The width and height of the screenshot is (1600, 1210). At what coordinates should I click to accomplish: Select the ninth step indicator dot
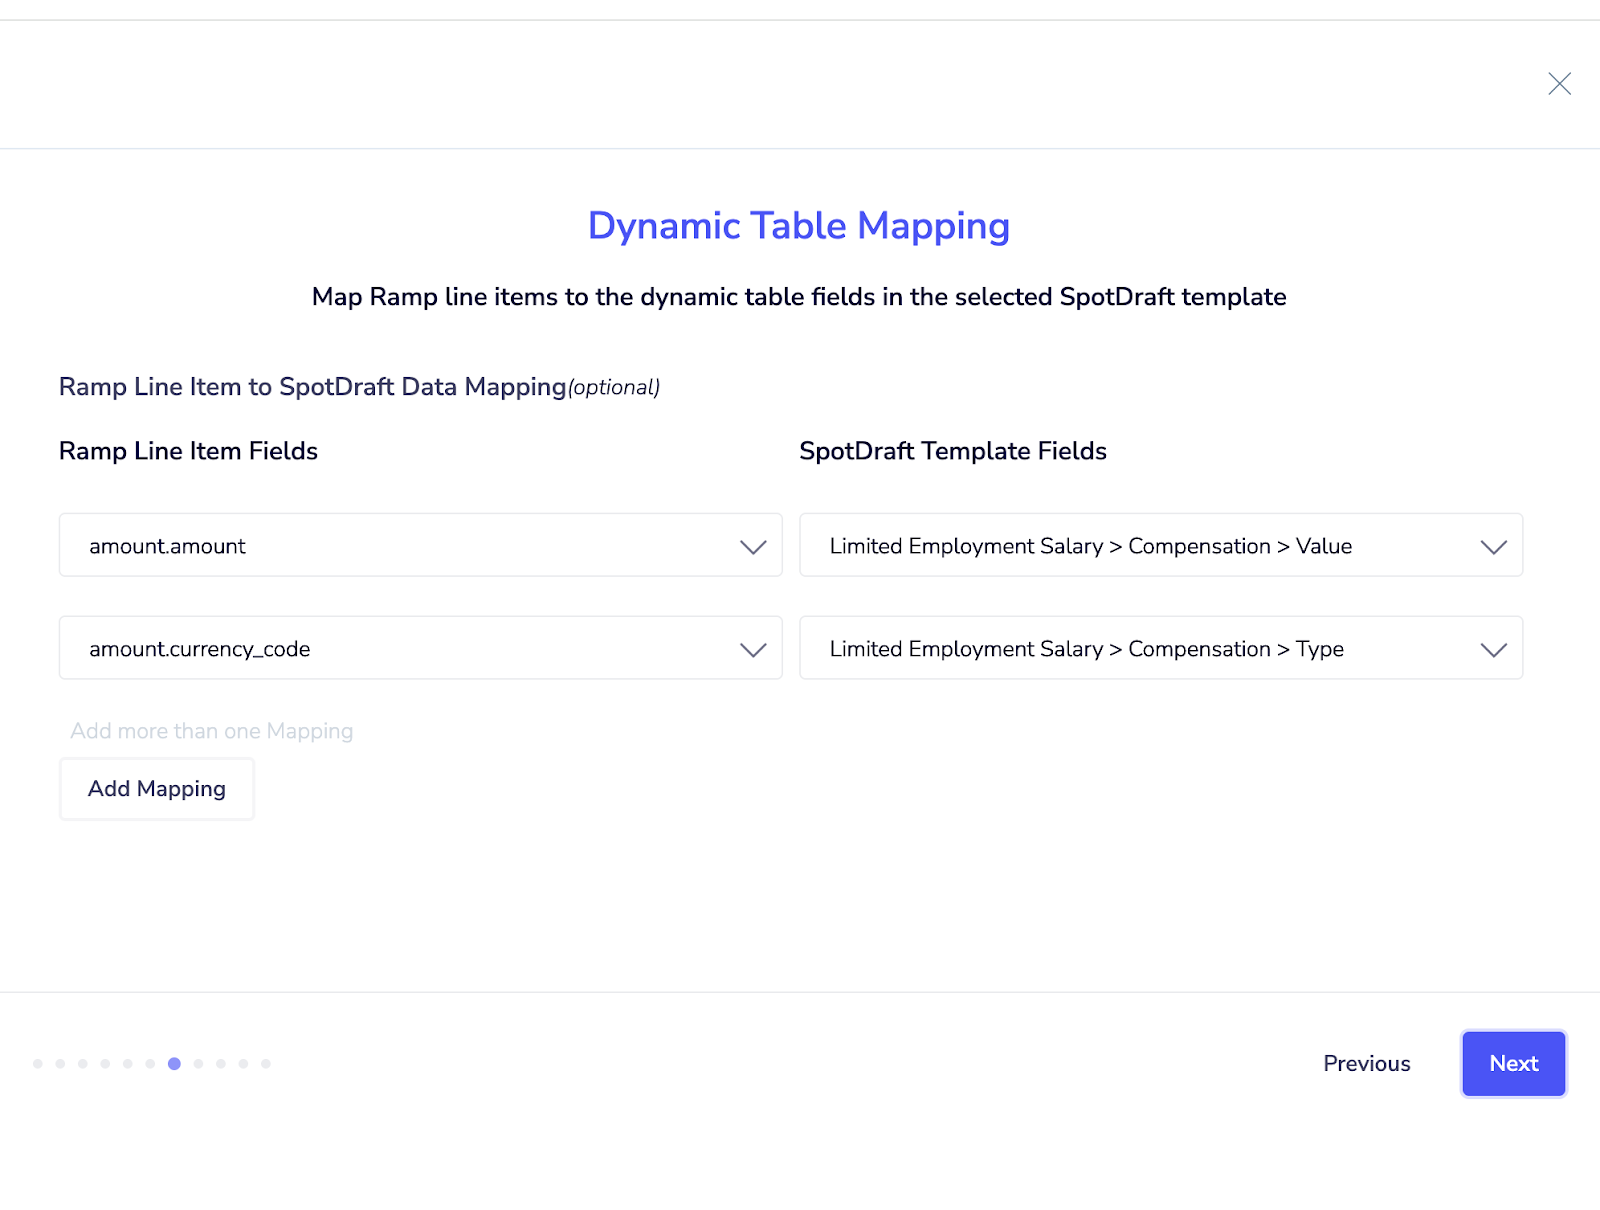click(x=221, y=1064)
